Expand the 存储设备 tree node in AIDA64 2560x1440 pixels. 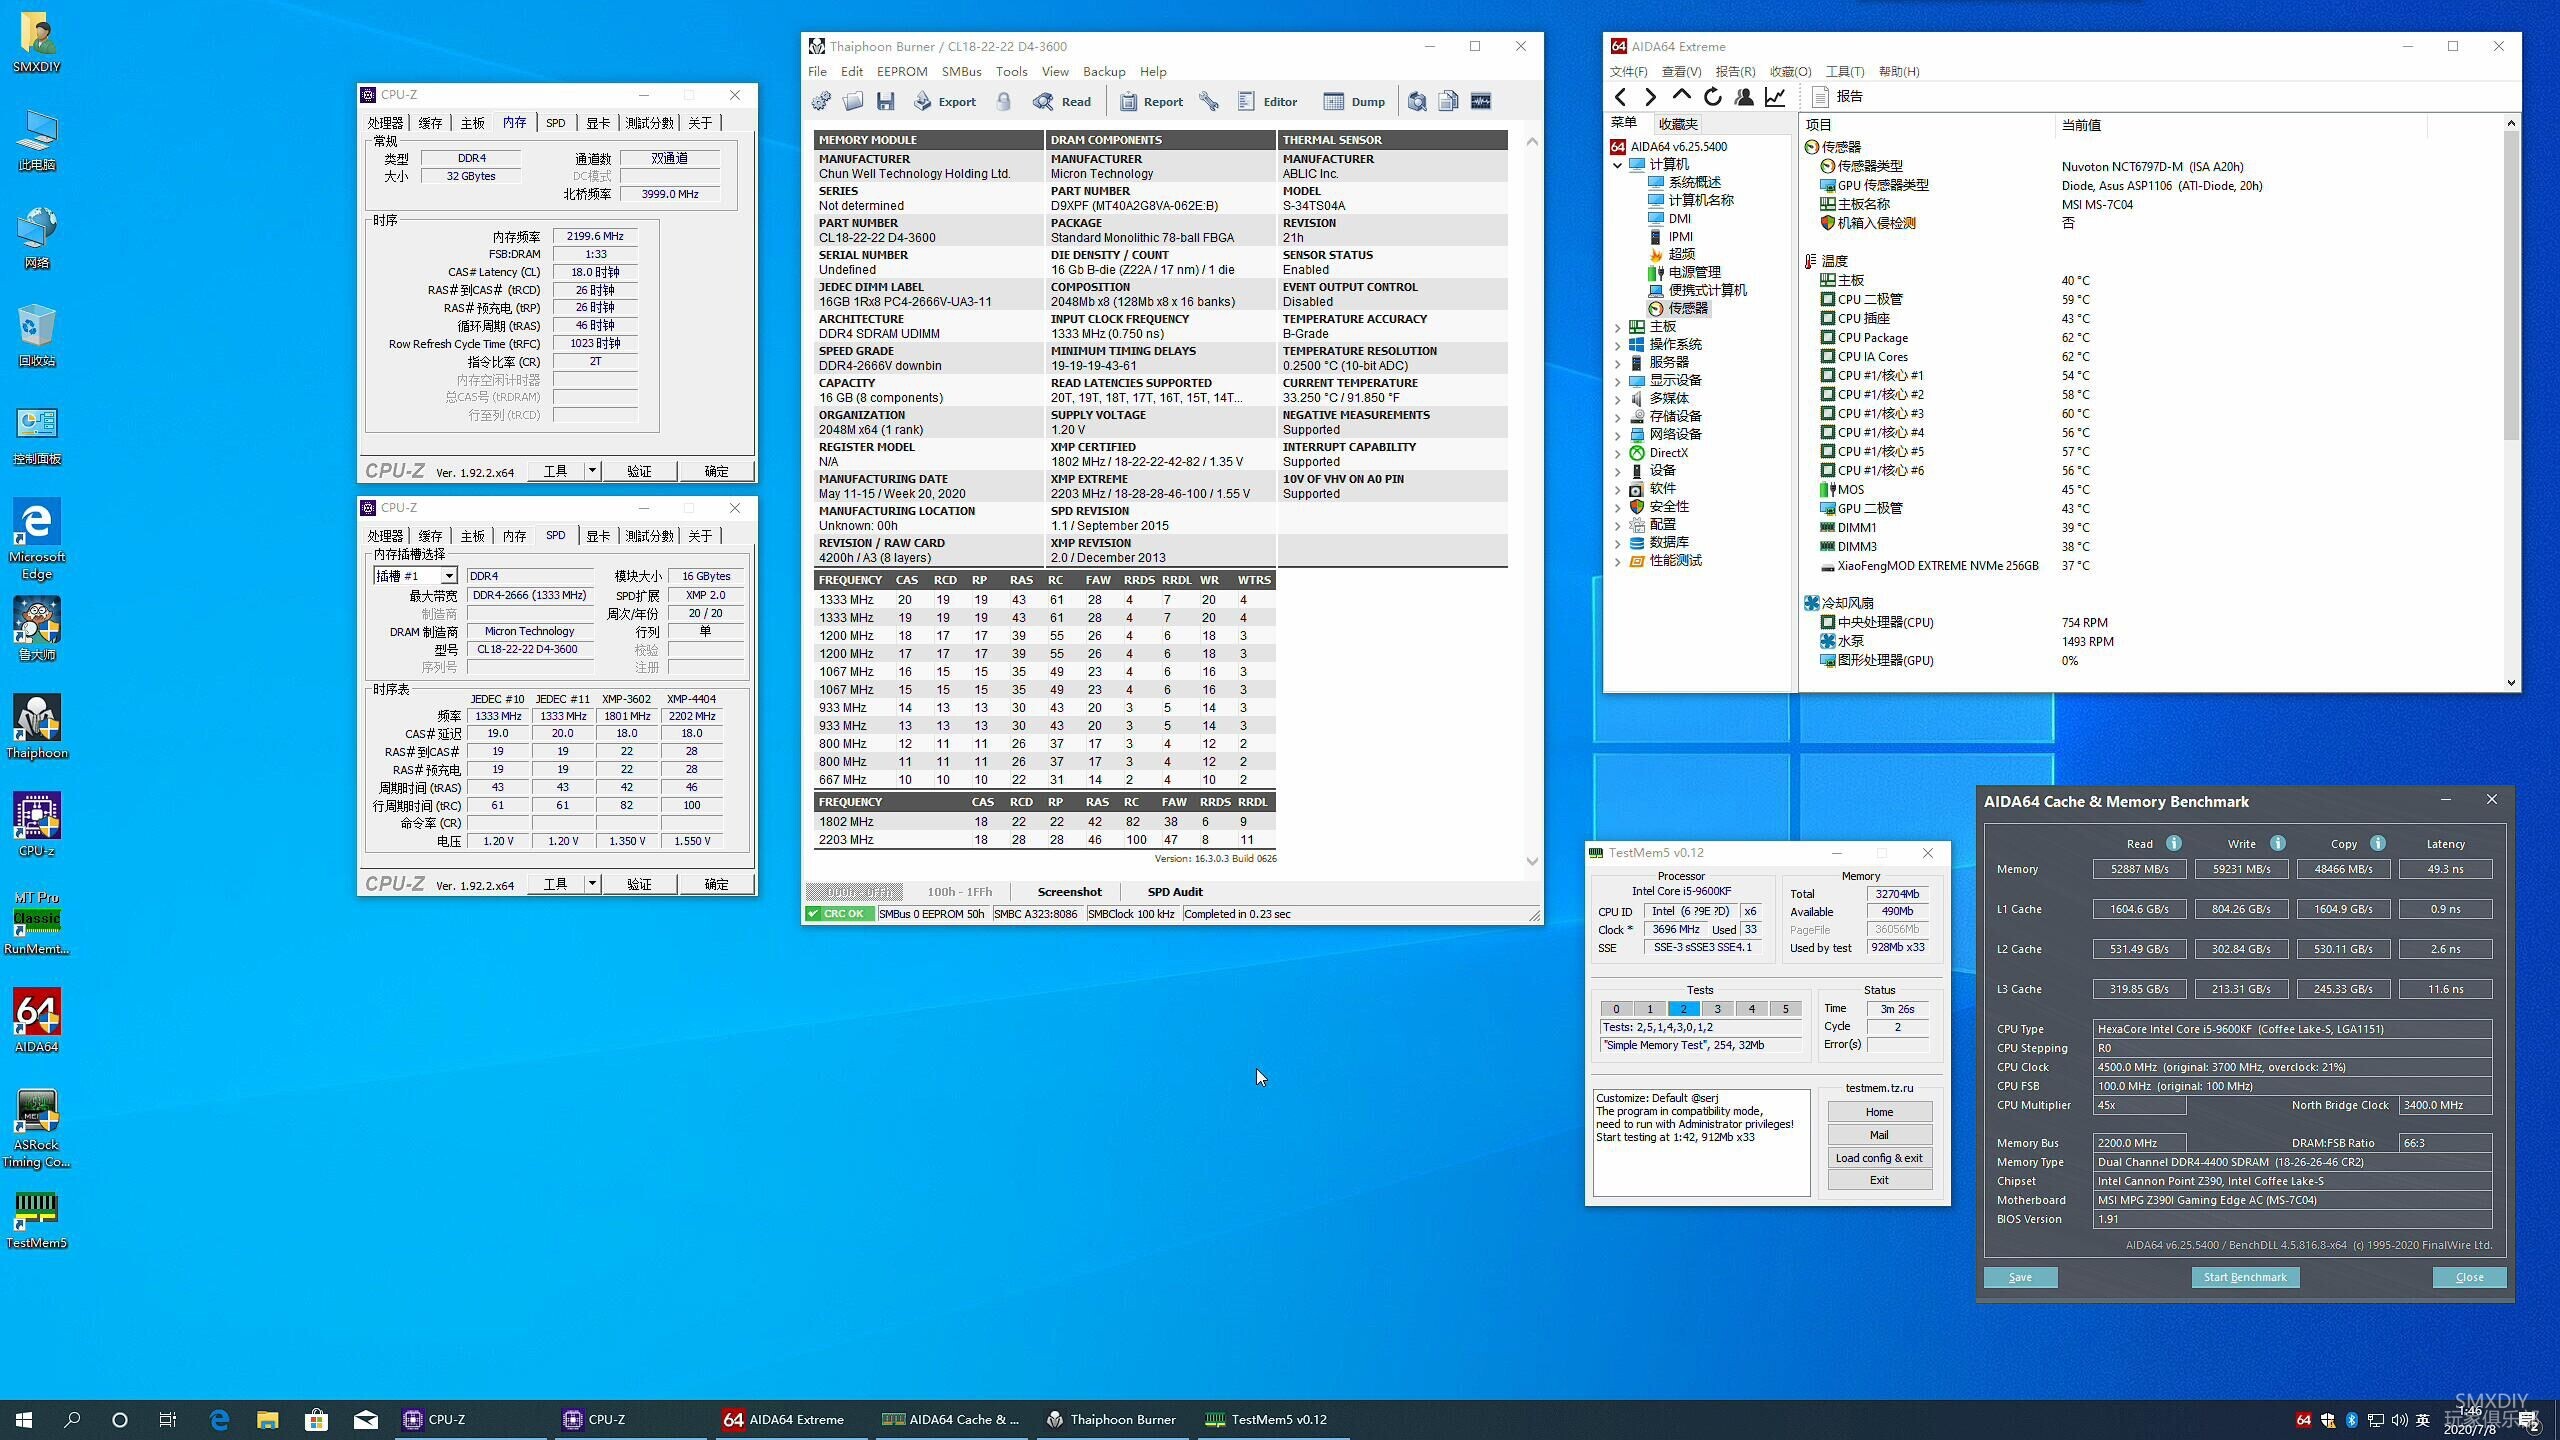coord(1618,417)
